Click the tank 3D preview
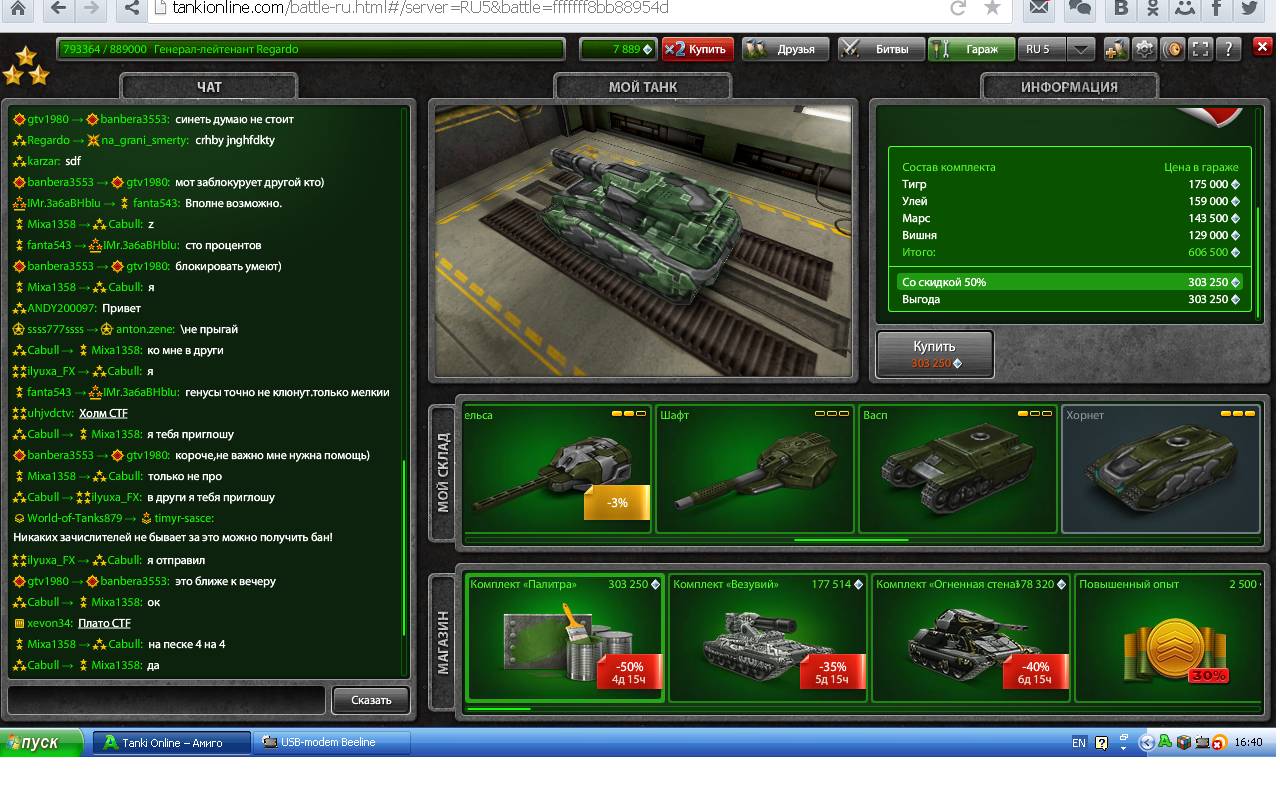1280x800 pixels. point(644,241)
